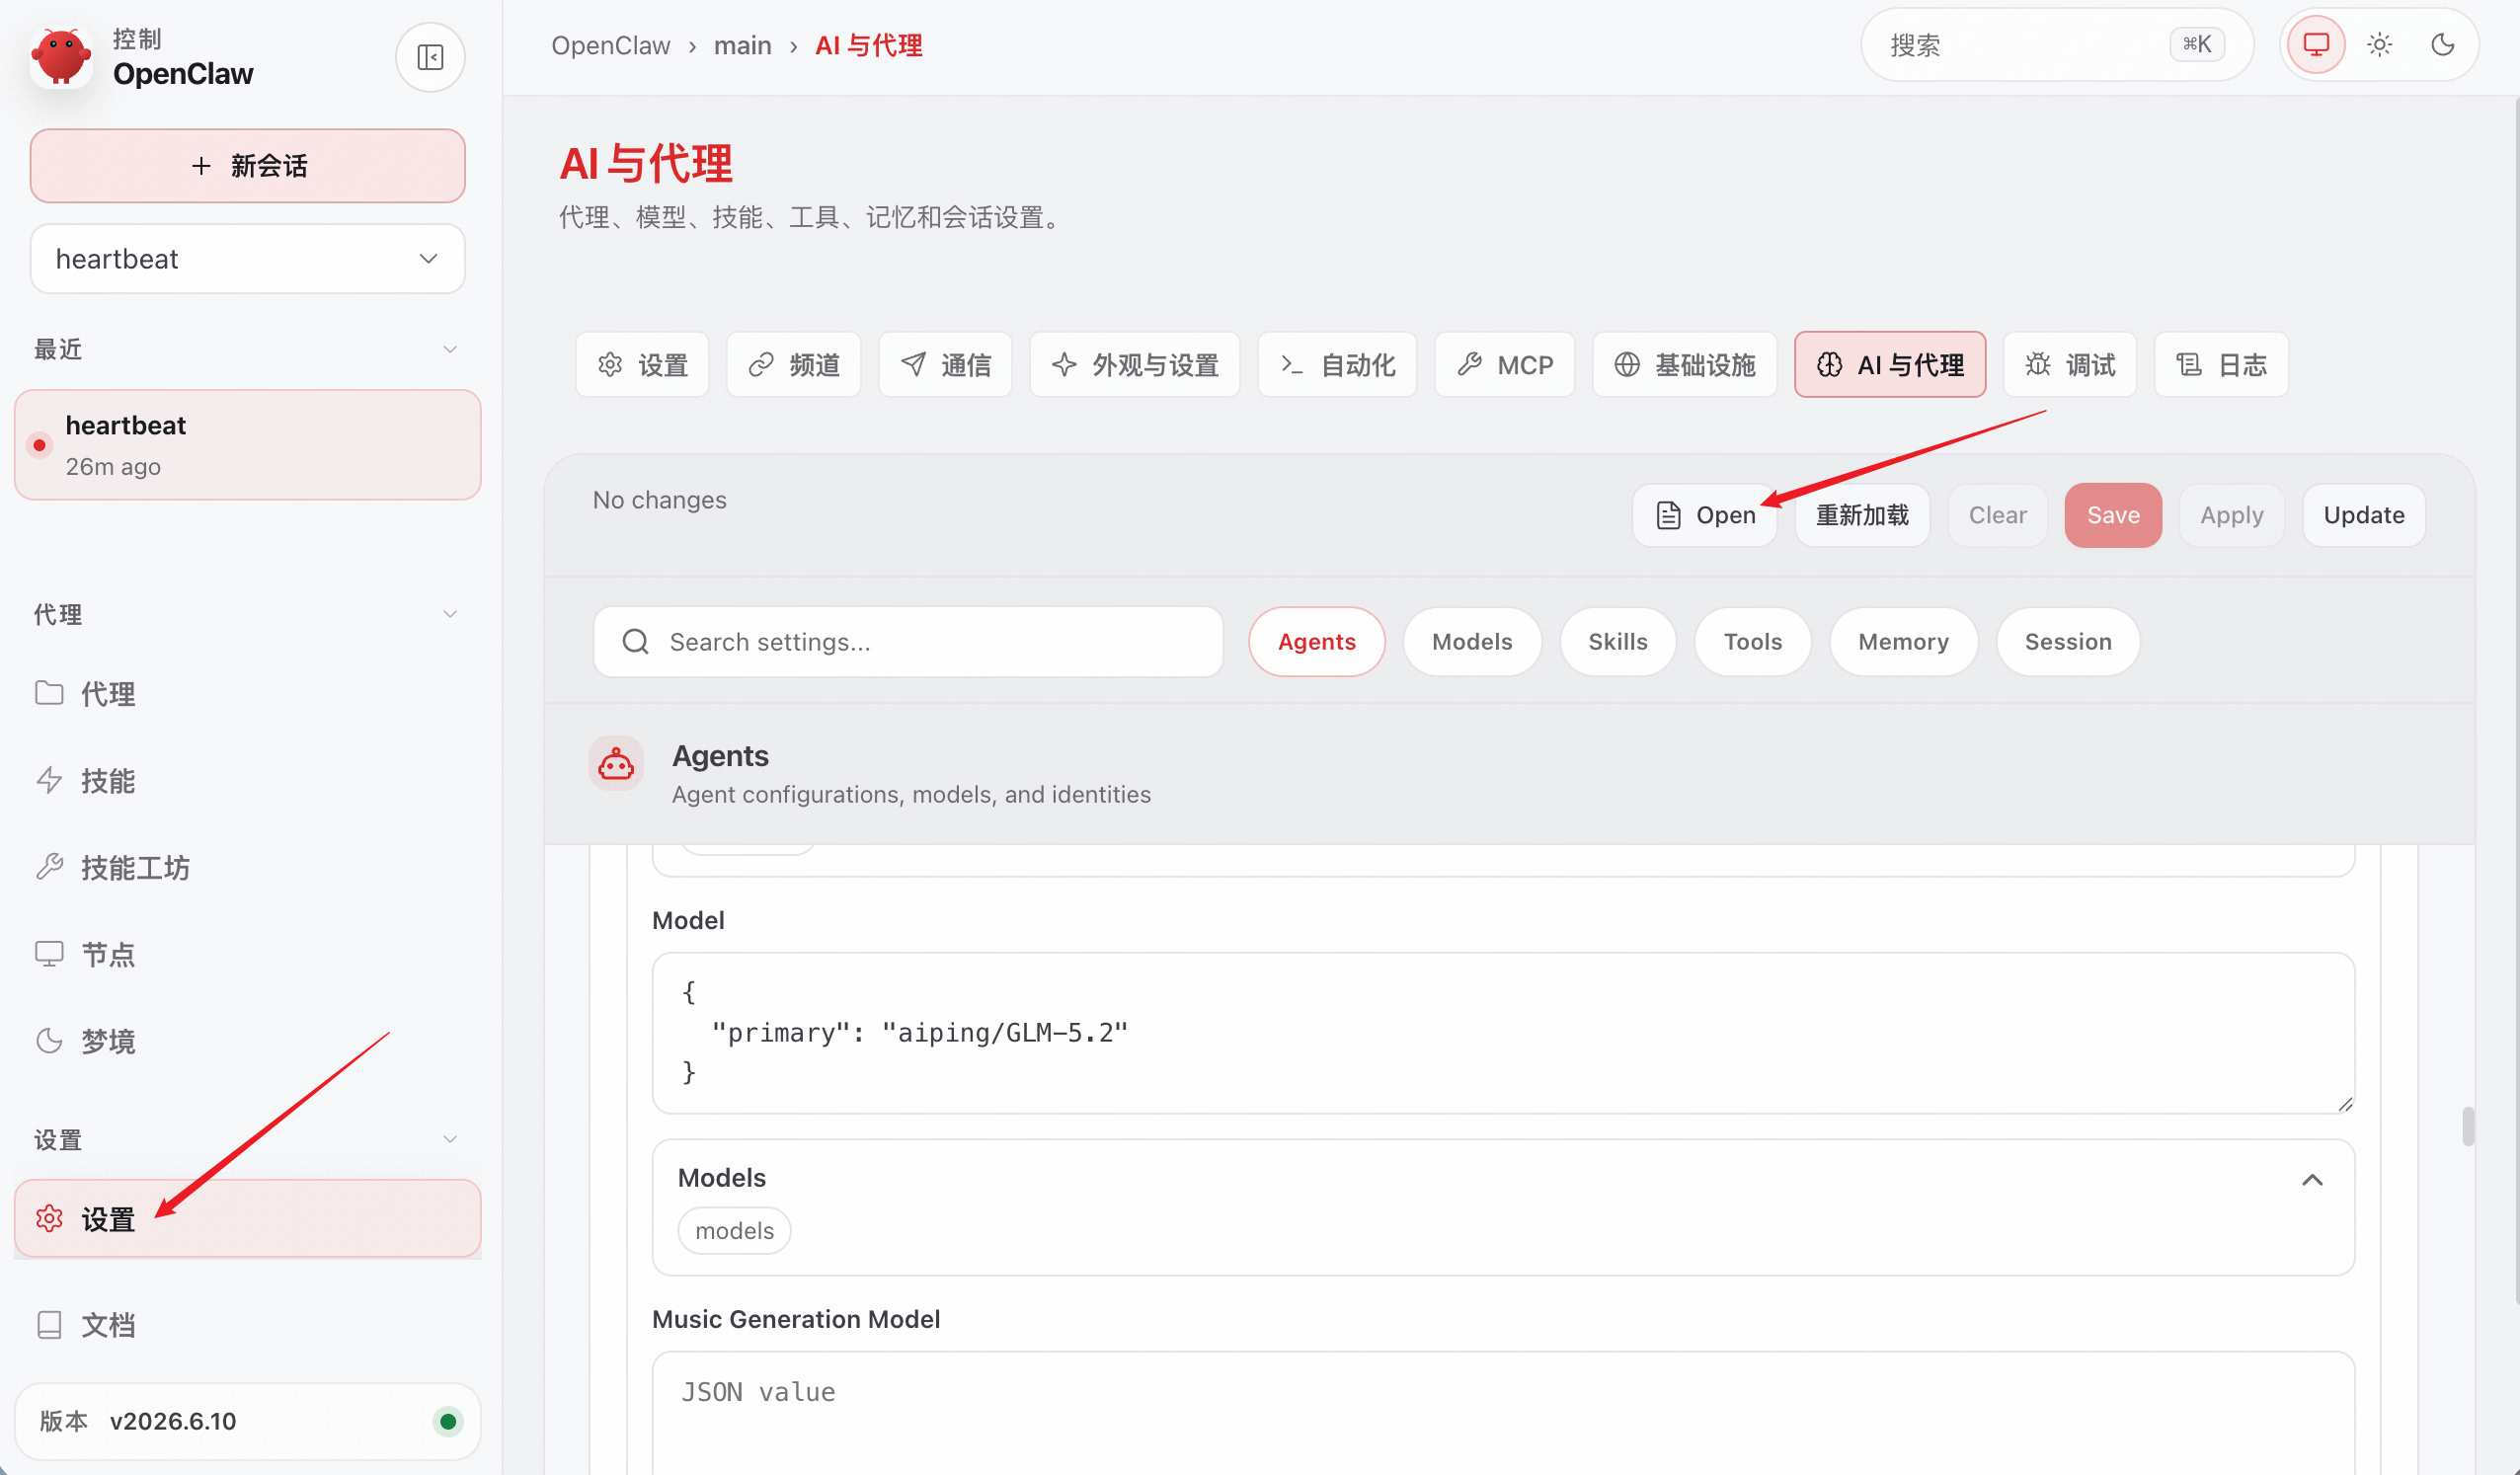Image resolution: width=2520 pixels, height=1475 pixels.
Task: Select the Models filter pill
Action: click(x=1471, y=641)
